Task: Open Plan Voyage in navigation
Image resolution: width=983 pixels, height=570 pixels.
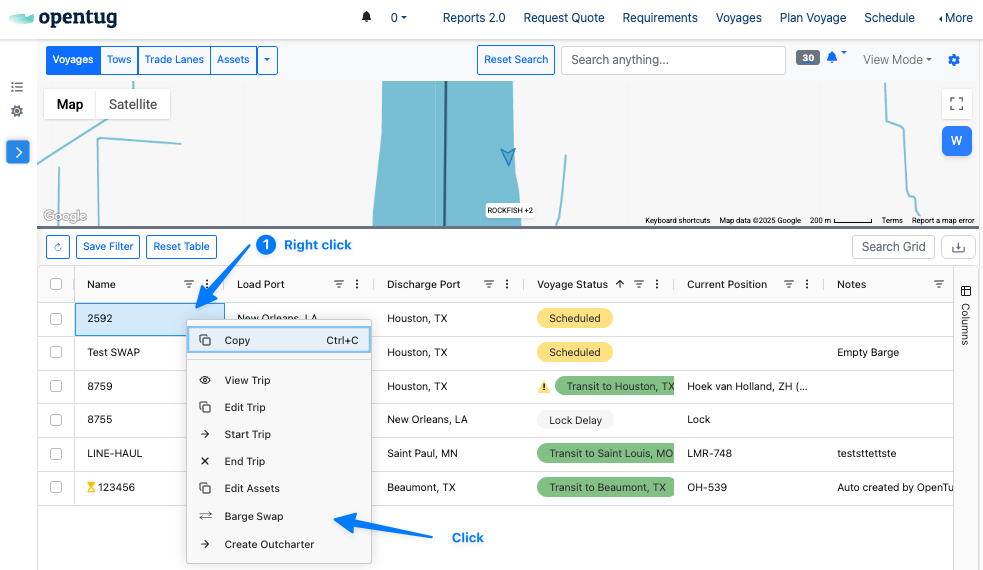Action: tap(813, 18)
